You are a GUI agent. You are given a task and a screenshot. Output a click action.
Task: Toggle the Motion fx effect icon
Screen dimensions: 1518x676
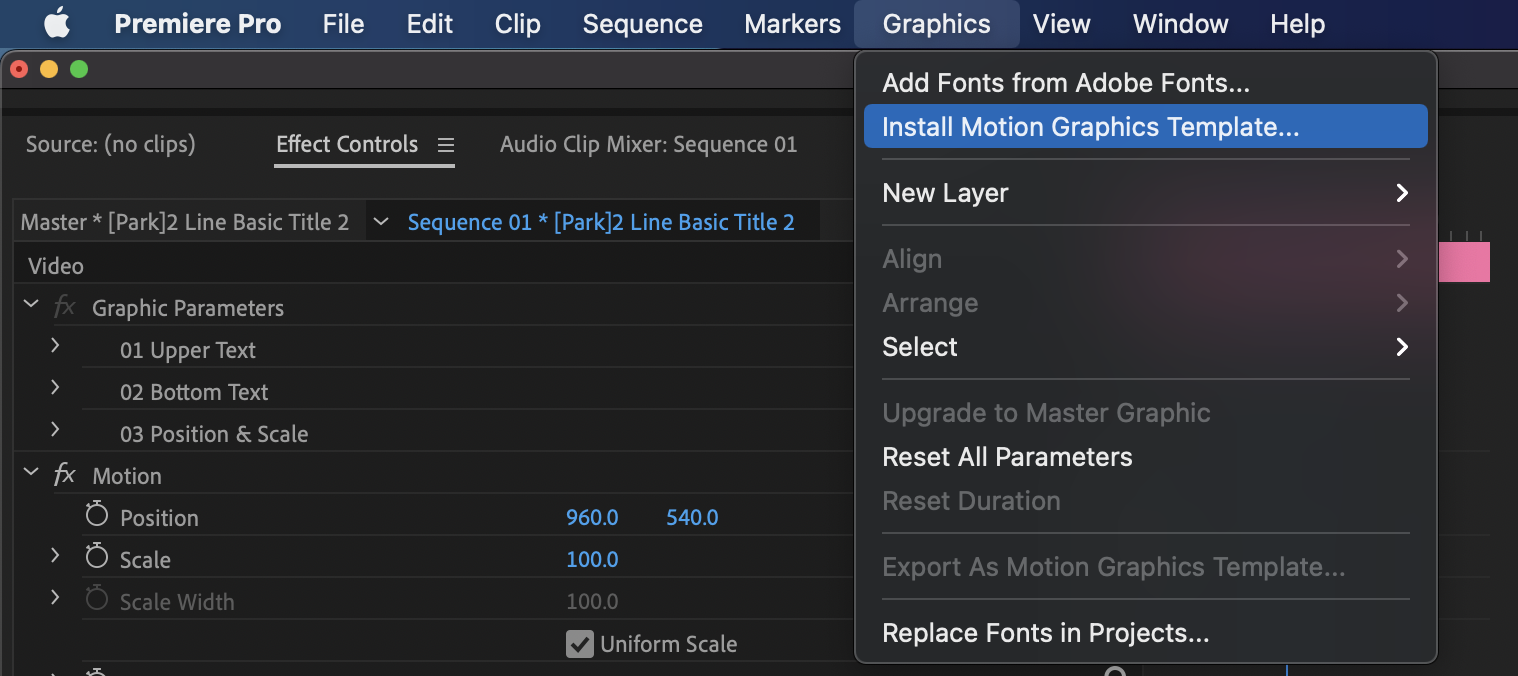pos(64,475)
